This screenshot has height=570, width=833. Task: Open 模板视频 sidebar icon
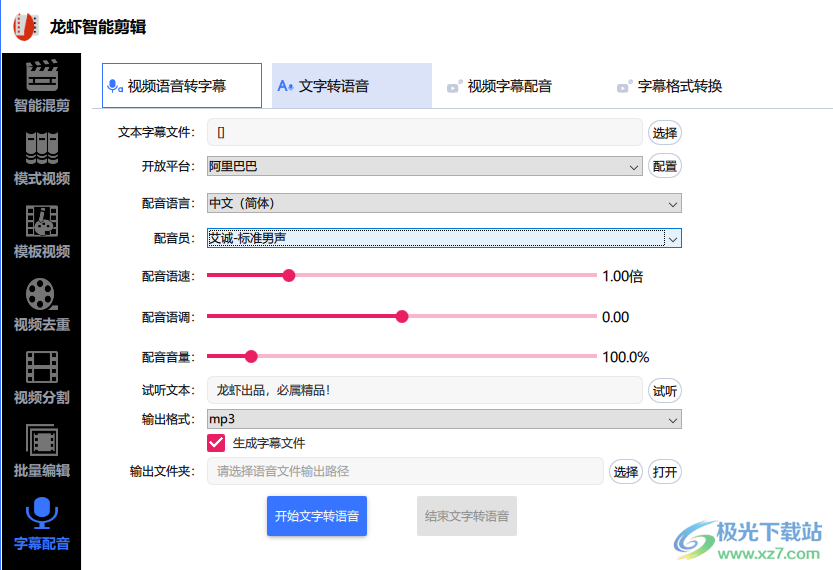41,221
